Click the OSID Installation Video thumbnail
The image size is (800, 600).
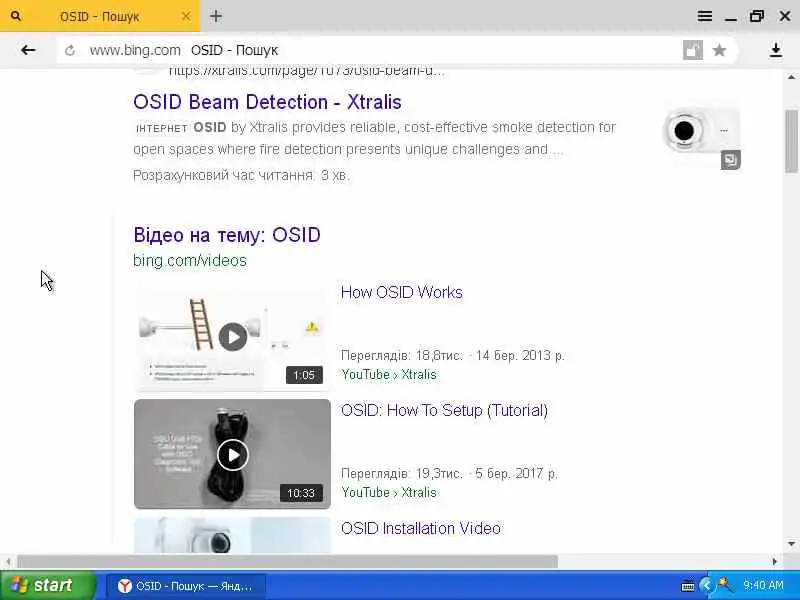click(233, 536)
